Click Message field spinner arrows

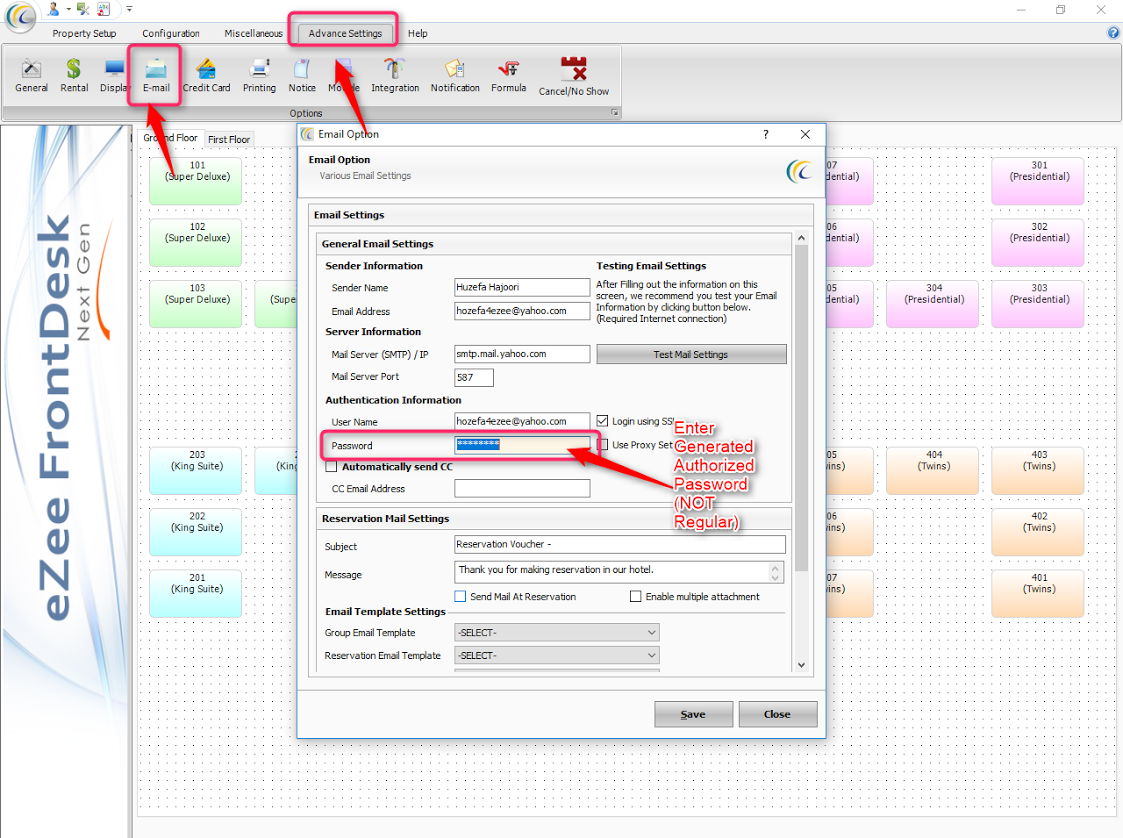pos(775,572)
